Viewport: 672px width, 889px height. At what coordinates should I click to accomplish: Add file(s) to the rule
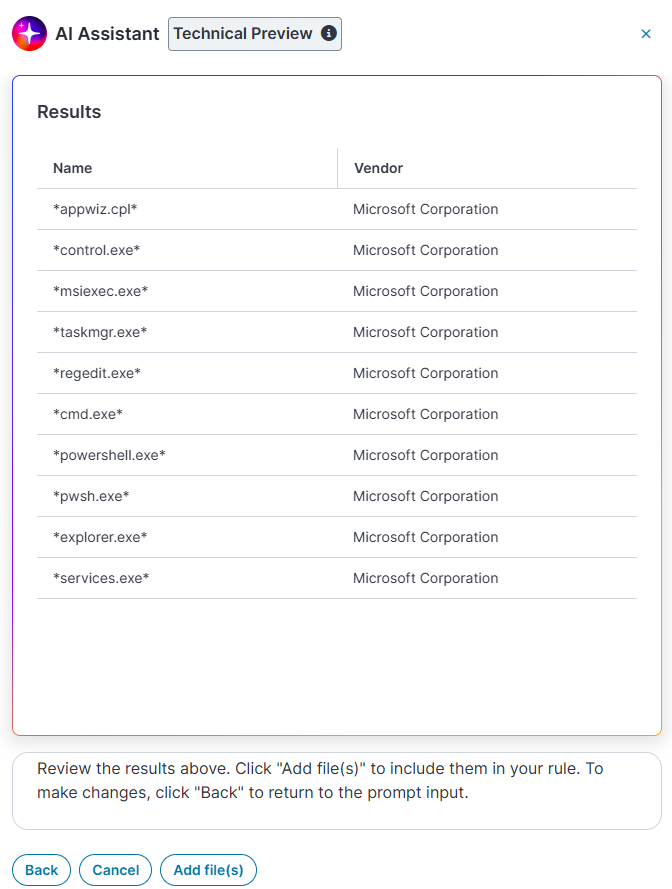click(x=208, y=870)
